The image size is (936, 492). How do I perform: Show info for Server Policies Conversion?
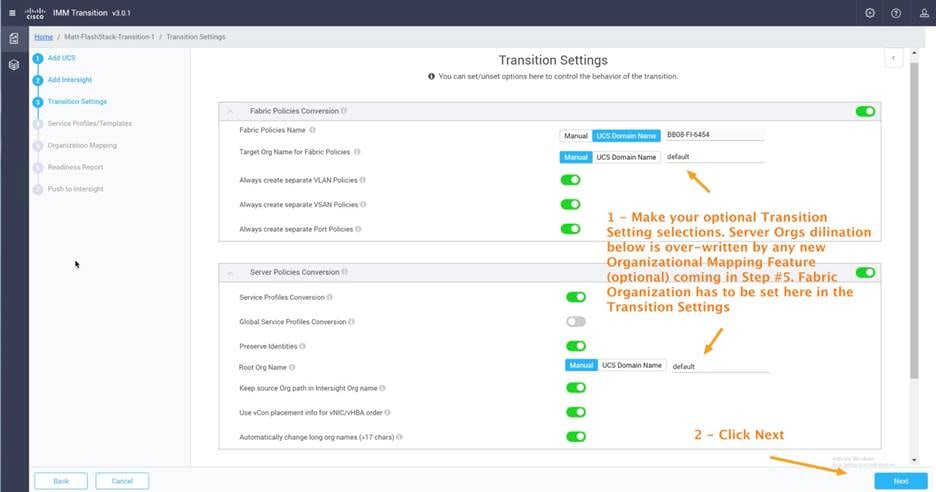pyautogui.click(x=344, y=272)
